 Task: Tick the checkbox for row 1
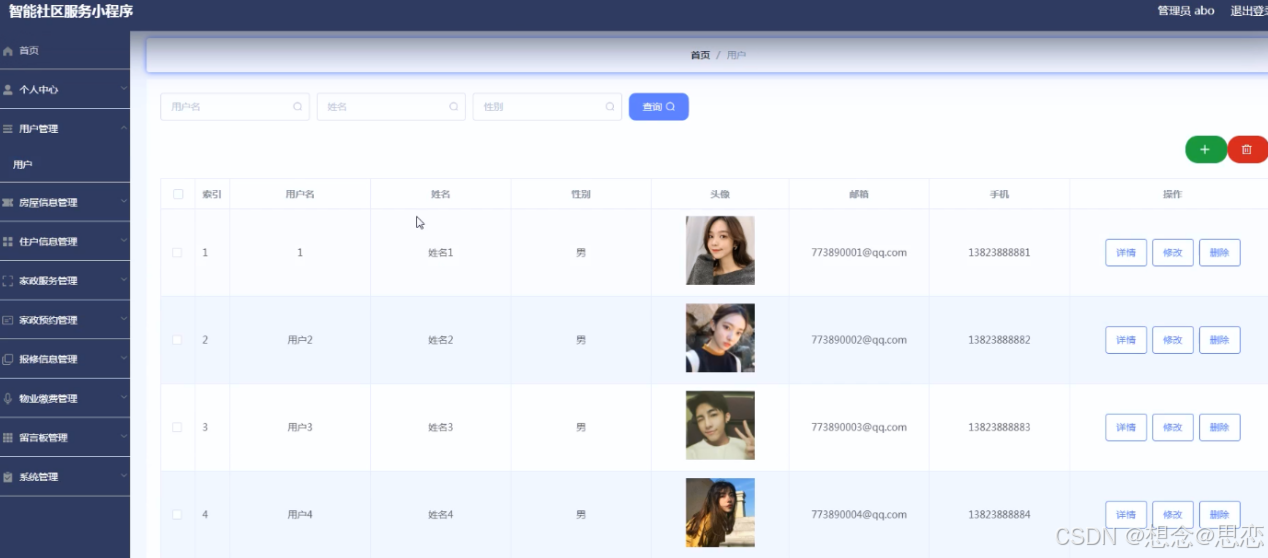[x=177, y=253]
